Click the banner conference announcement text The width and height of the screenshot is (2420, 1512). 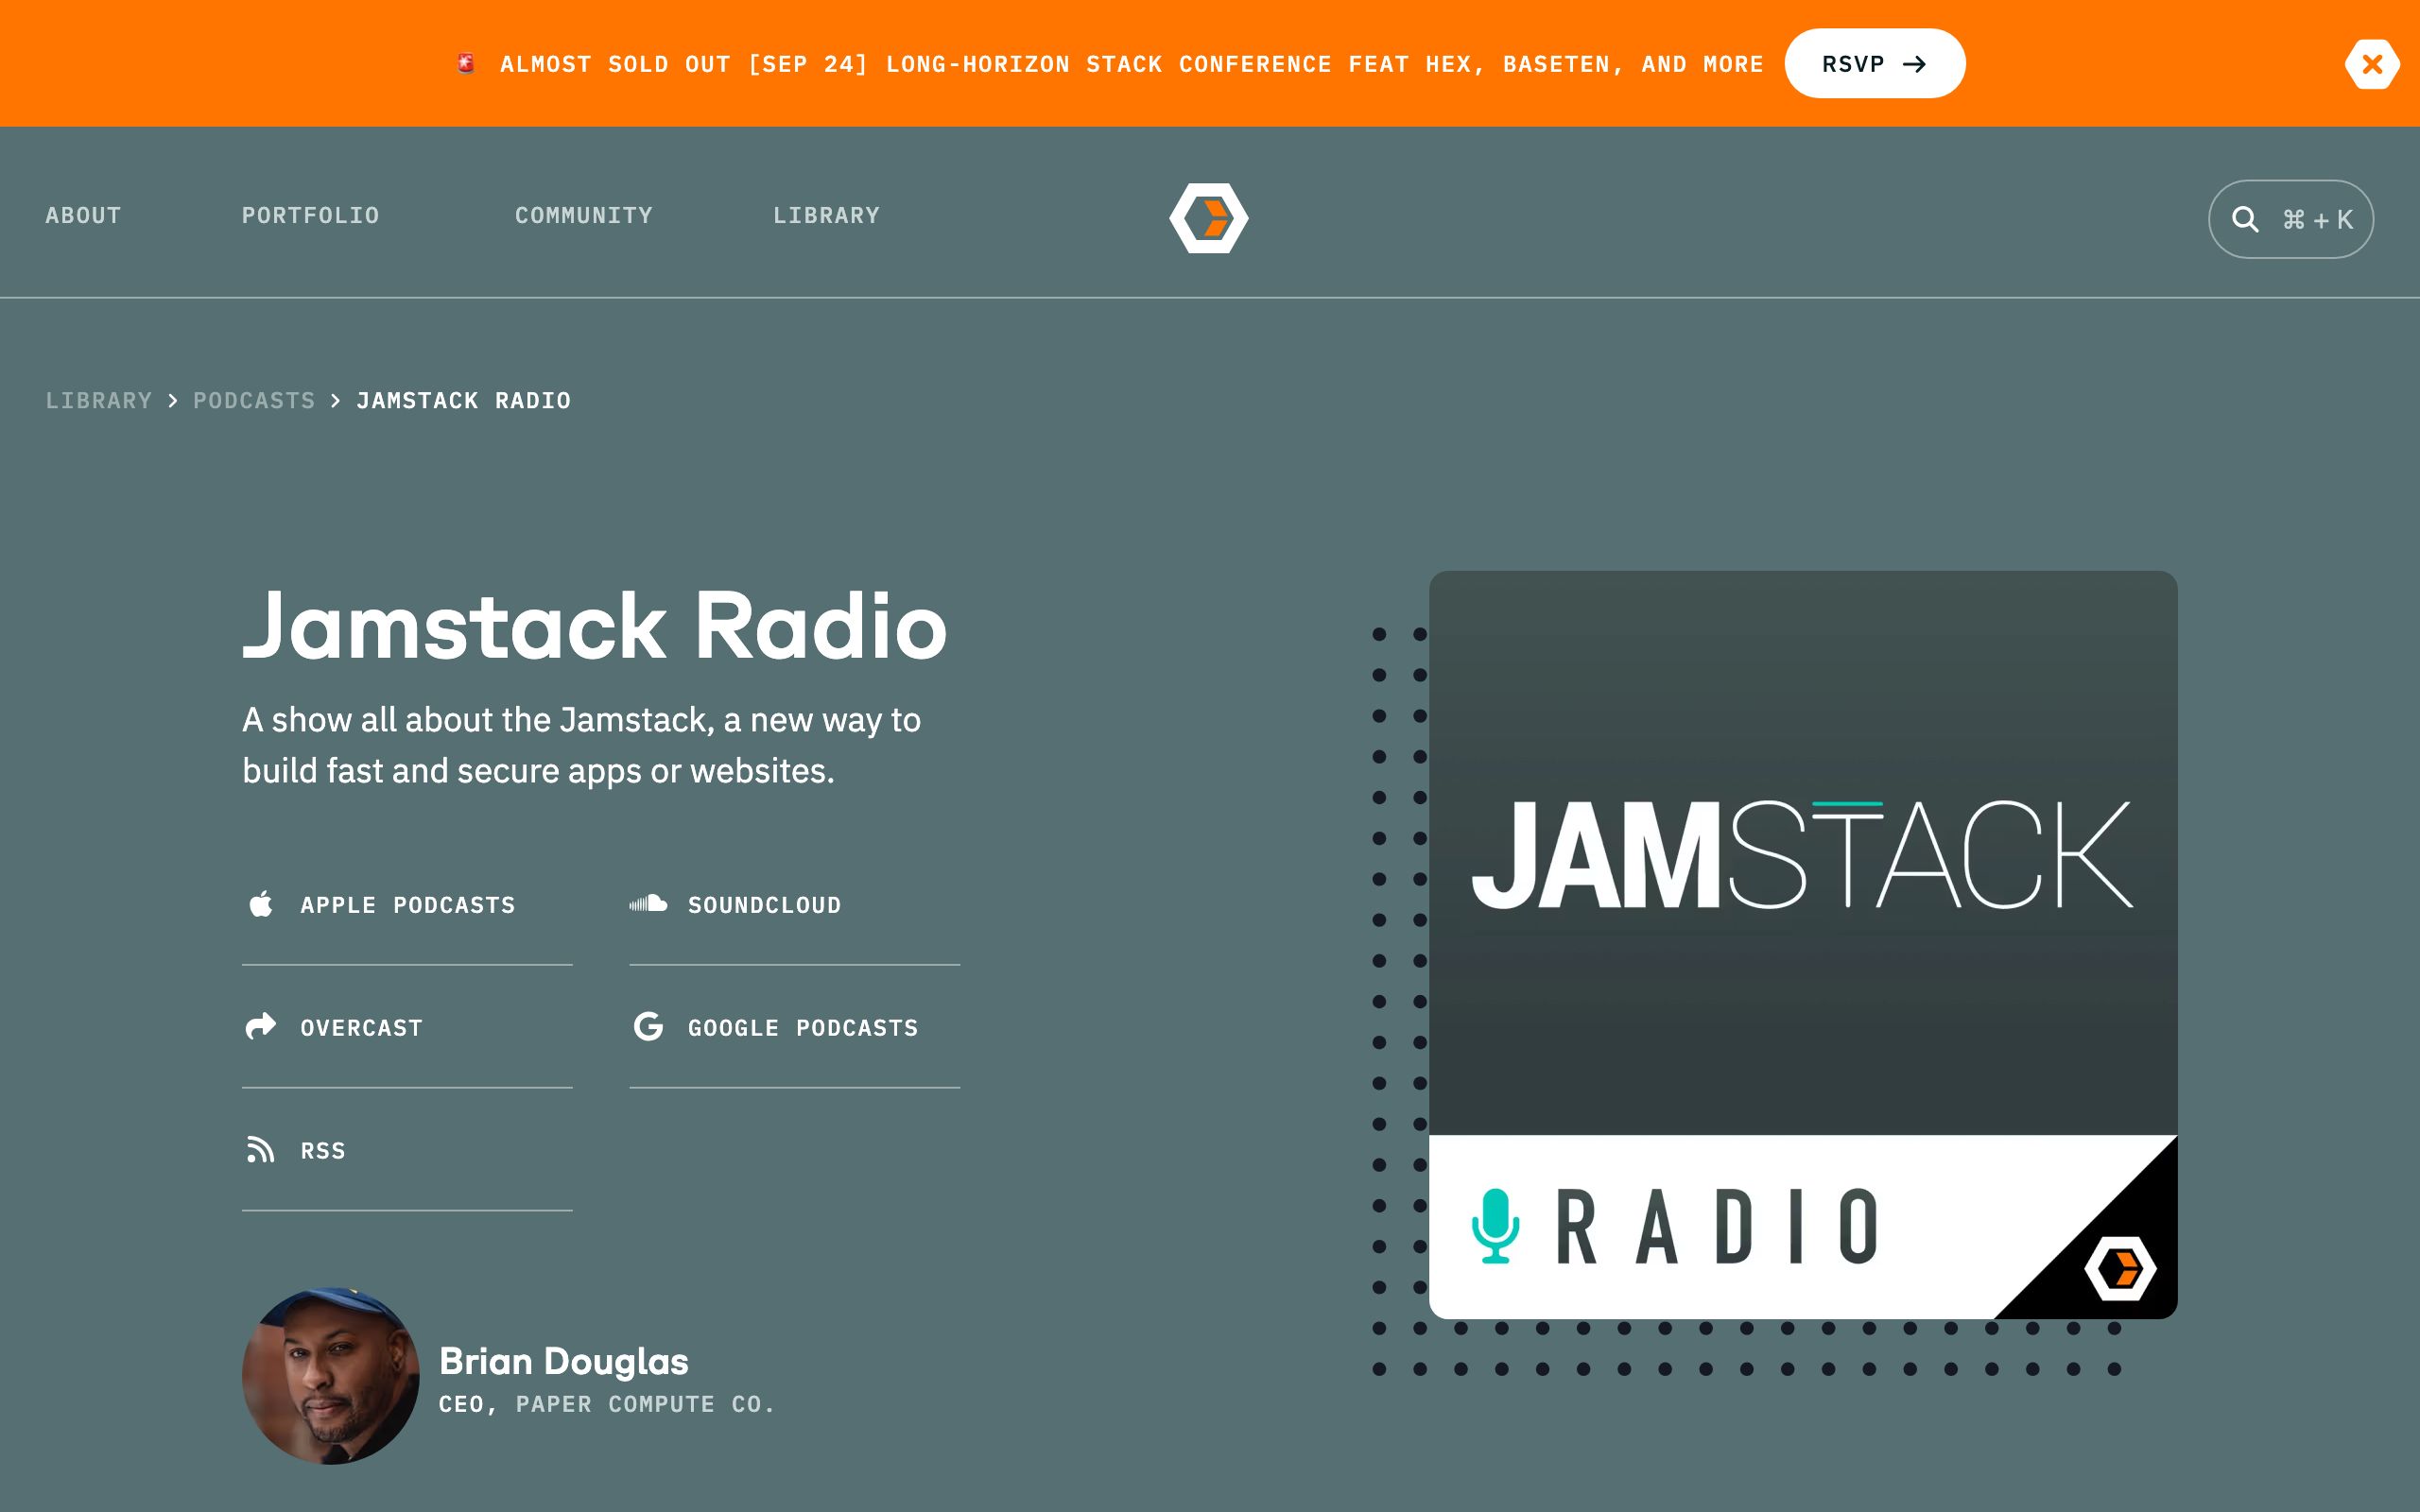tap(1131, 64)
